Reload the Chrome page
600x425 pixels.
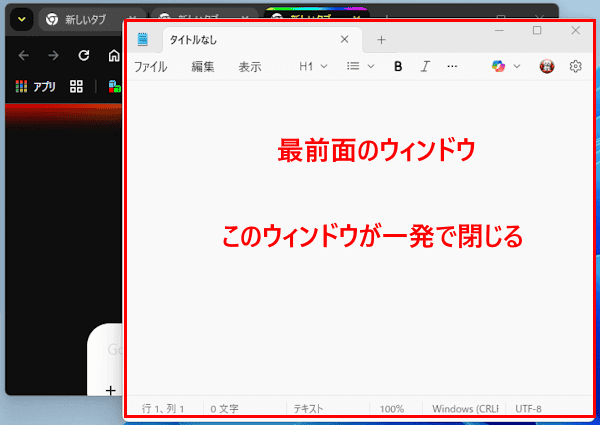coord(84,55)
